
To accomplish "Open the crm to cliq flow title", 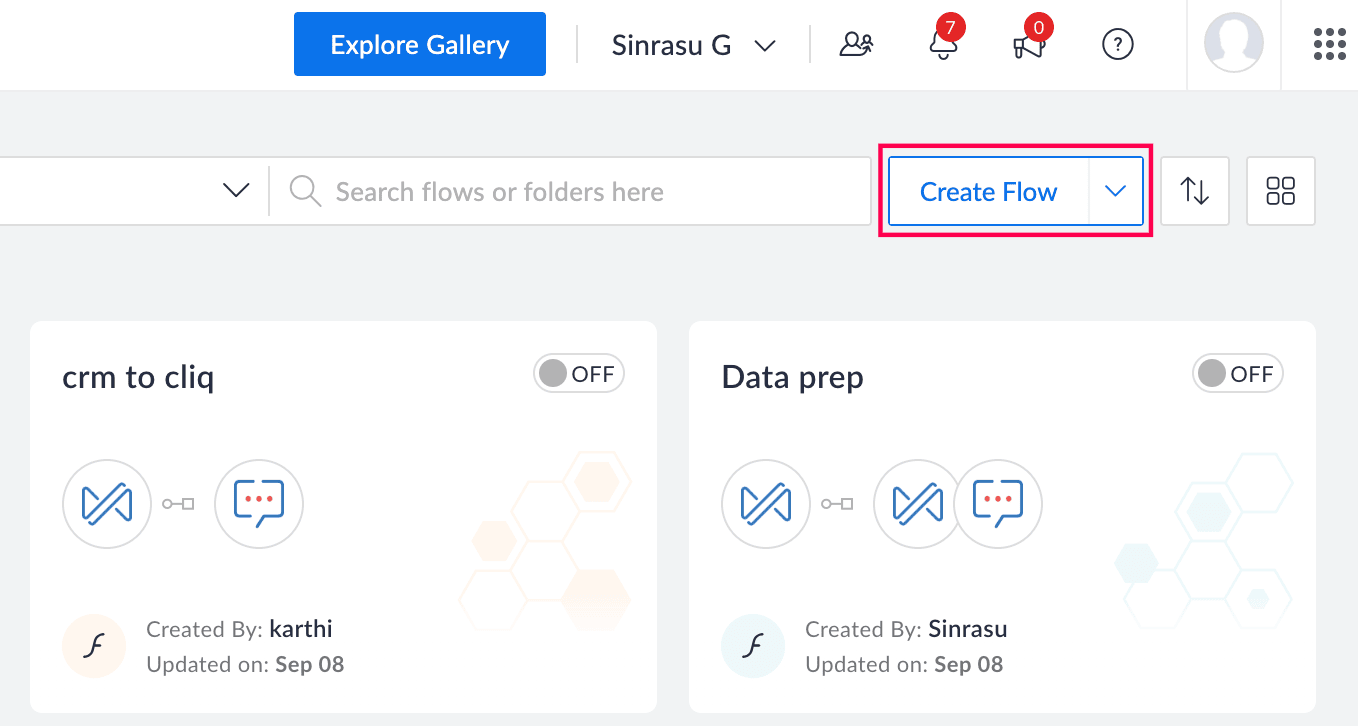I will 138,378.
